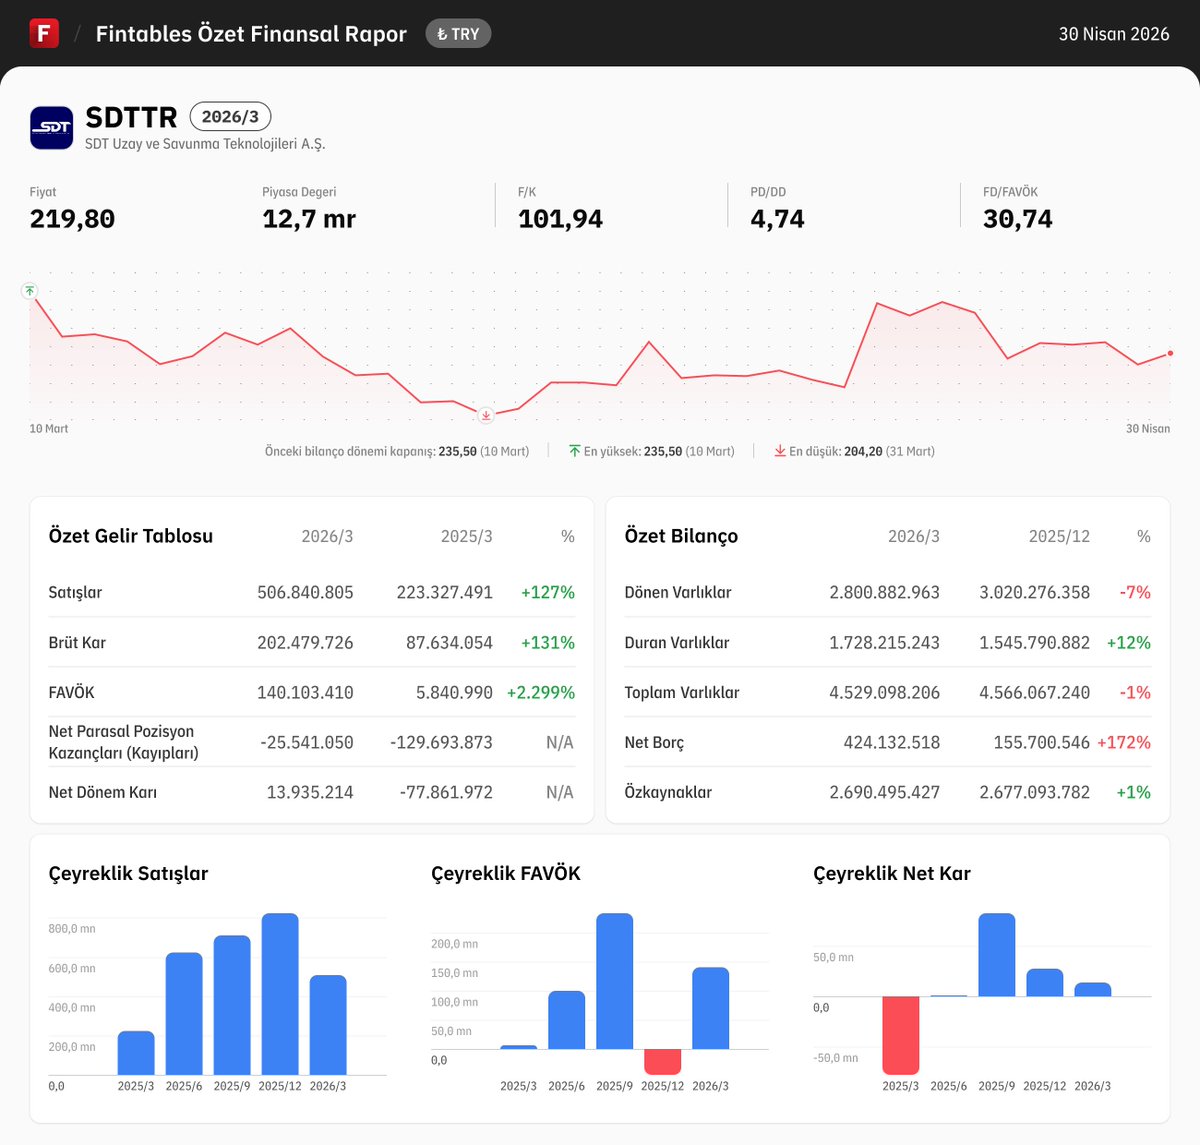Click the 30 Nisan chart end label
Image resolution: width=1200 pixels, height=1145 pixels.
click(1148, 428)
